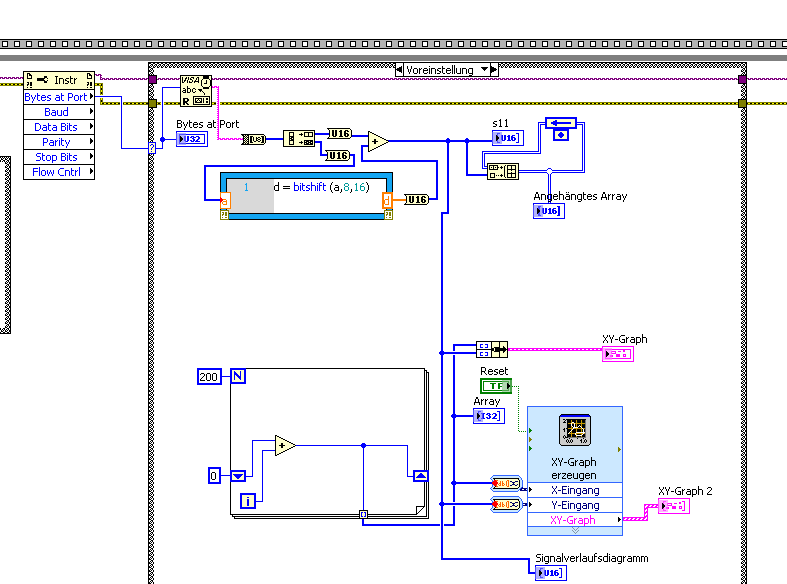Select the Baud property row
The height and width of the screenshot is (584, 787).
click(x=59, y=112)
